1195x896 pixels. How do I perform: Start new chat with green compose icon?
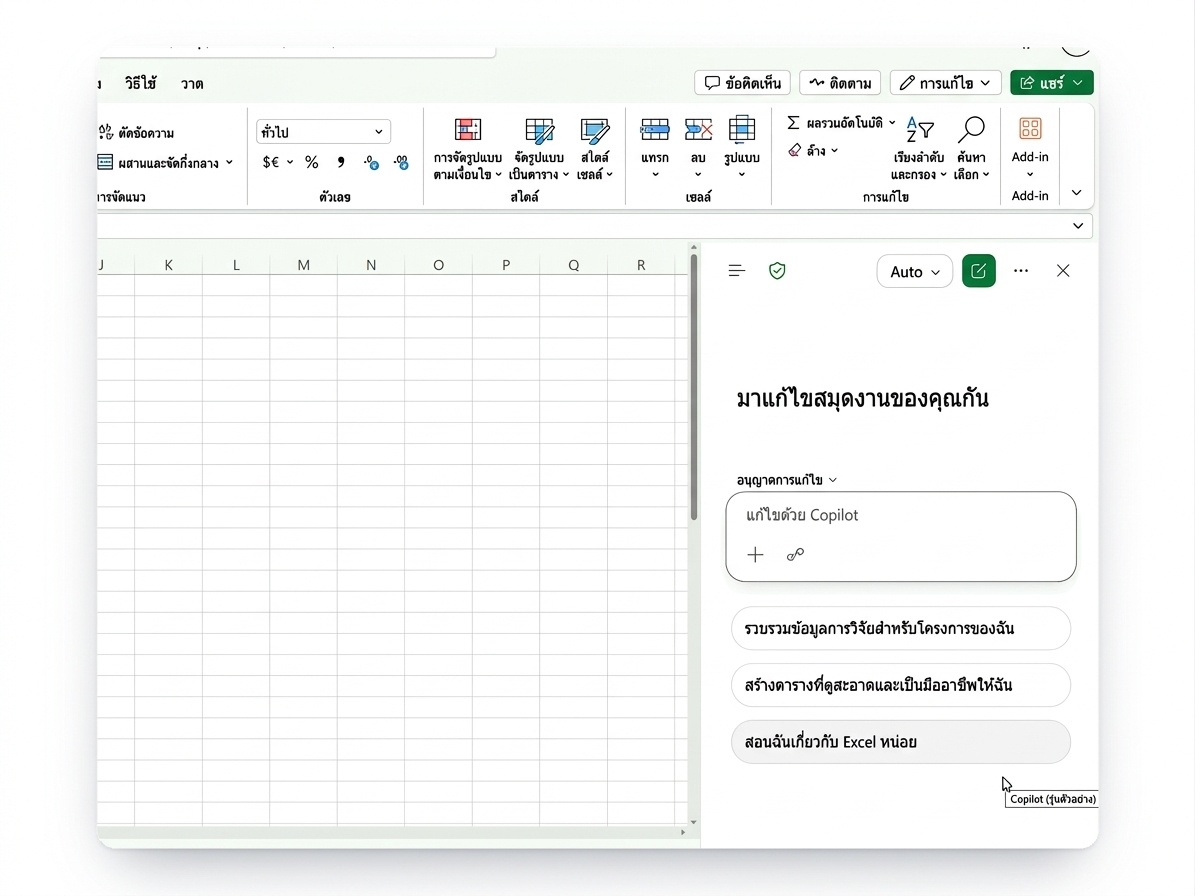click(x=979, y=271)
